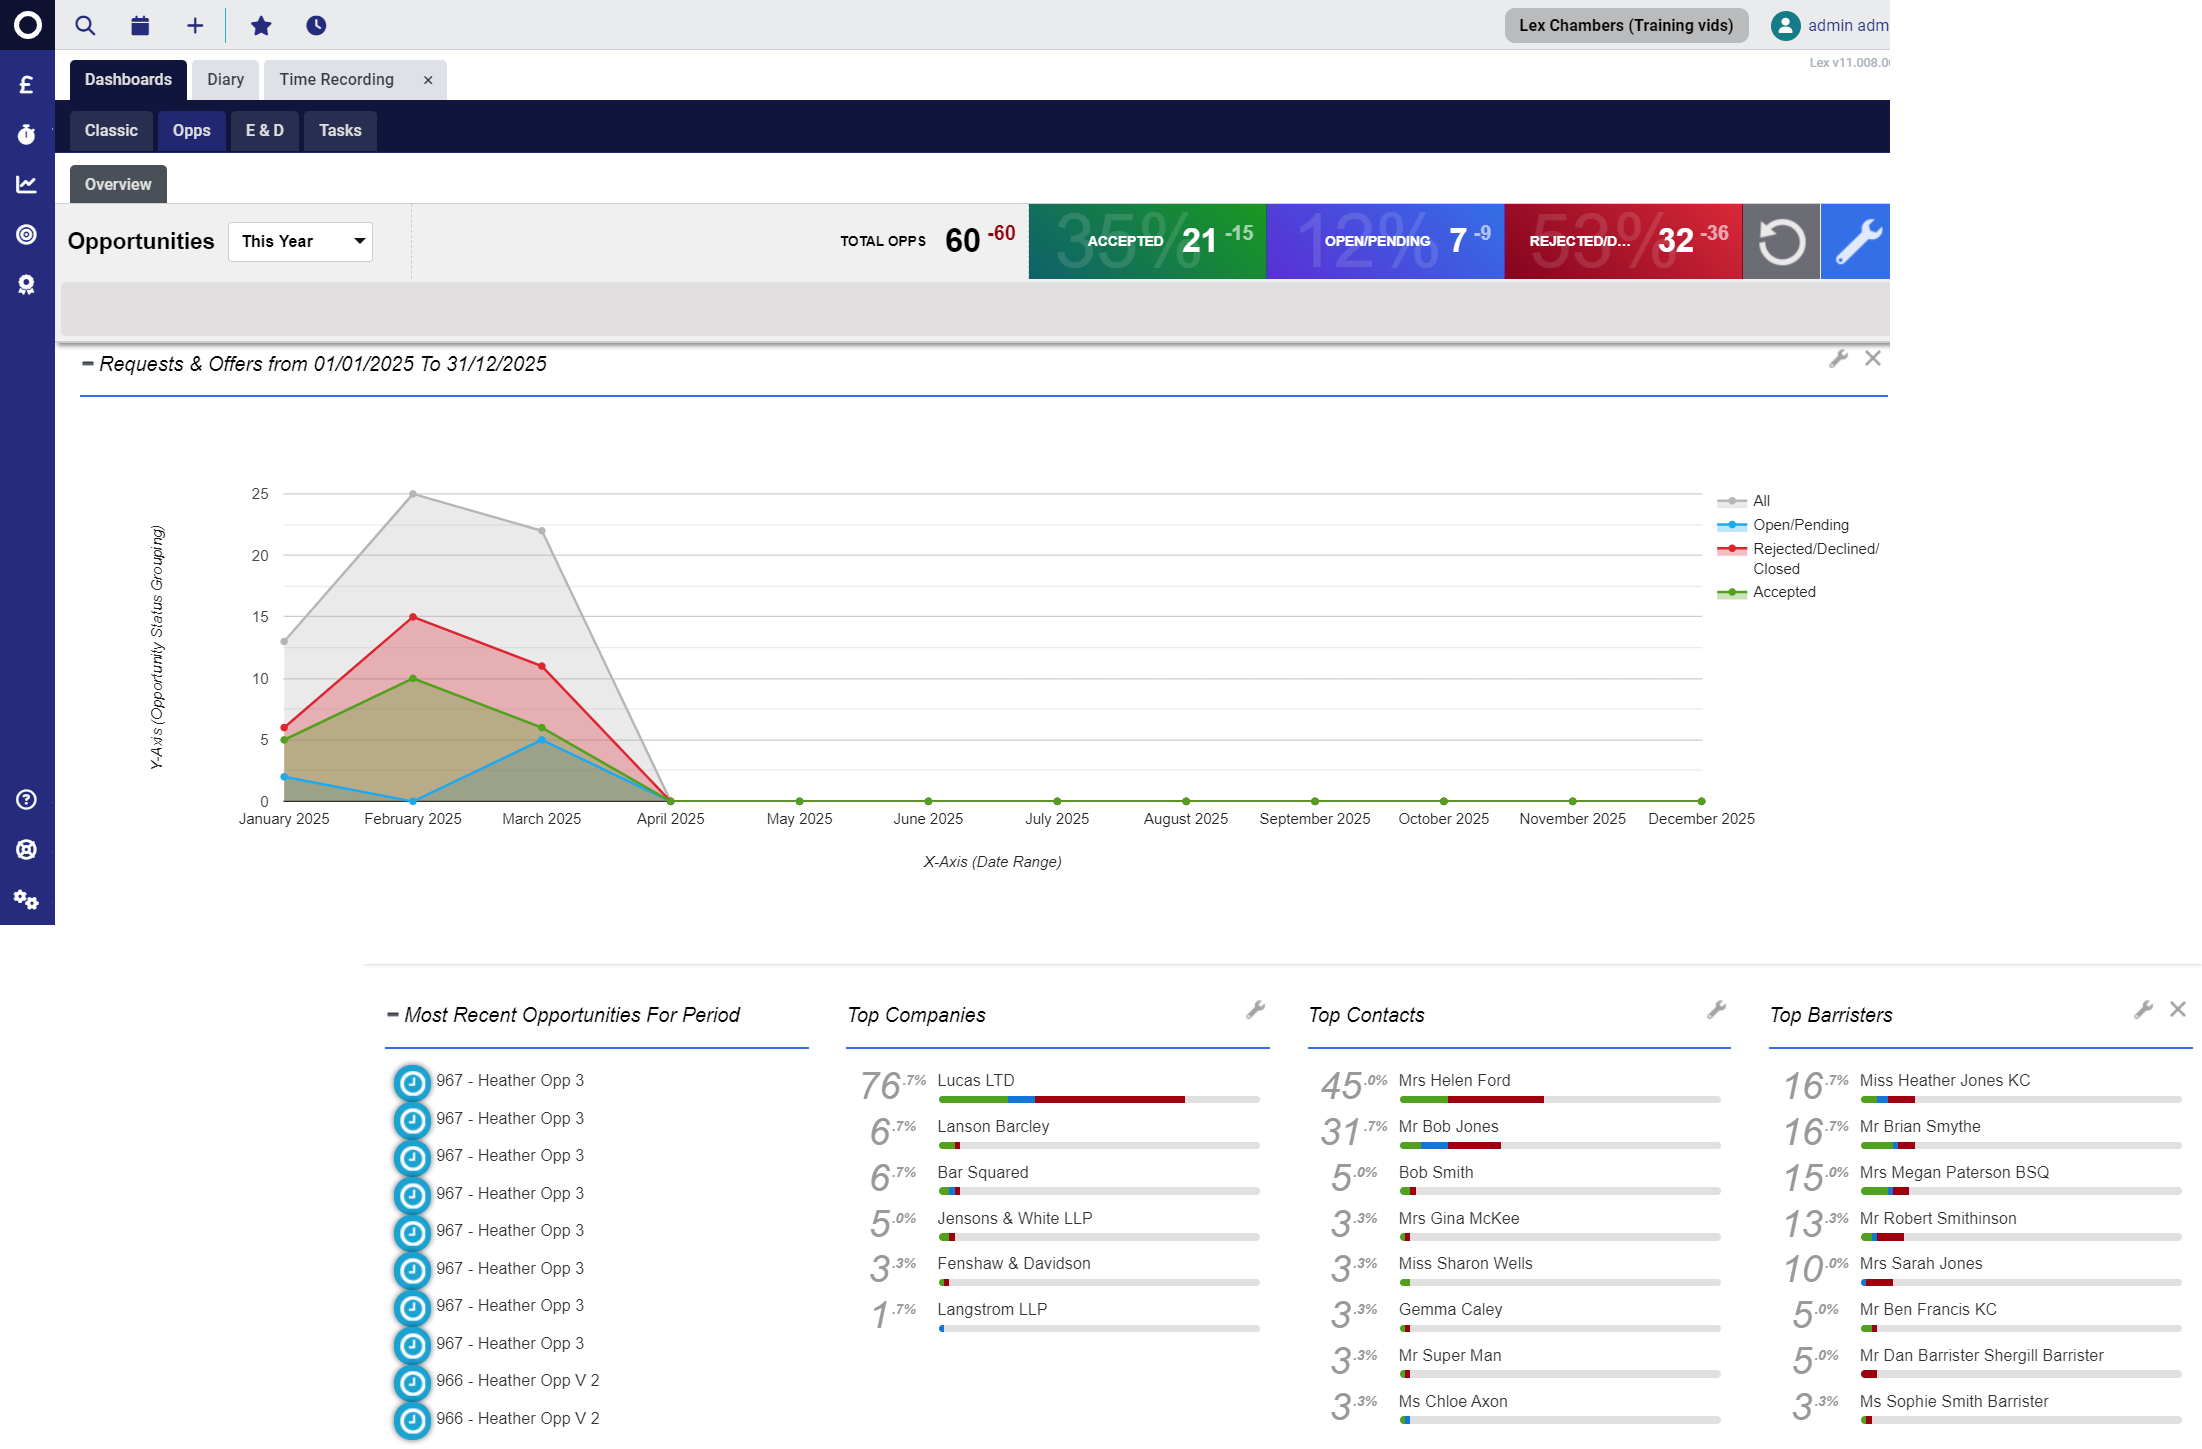Viewport: 2202px width, 1449px height.
Task: Click wrench icon on Top Companies panel
Action: click(1256, 1010)
